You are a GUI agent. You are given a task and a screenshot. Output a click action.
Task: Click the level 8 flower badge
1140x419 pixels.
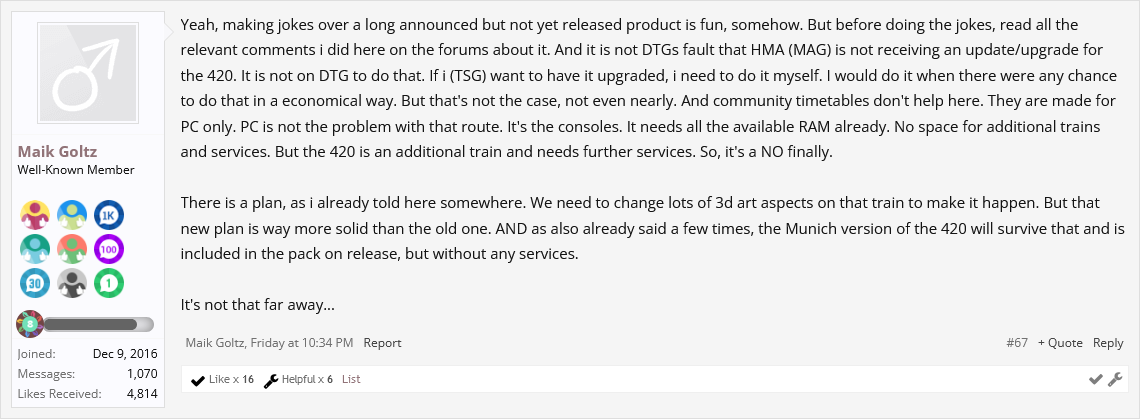tap(30, 324)
